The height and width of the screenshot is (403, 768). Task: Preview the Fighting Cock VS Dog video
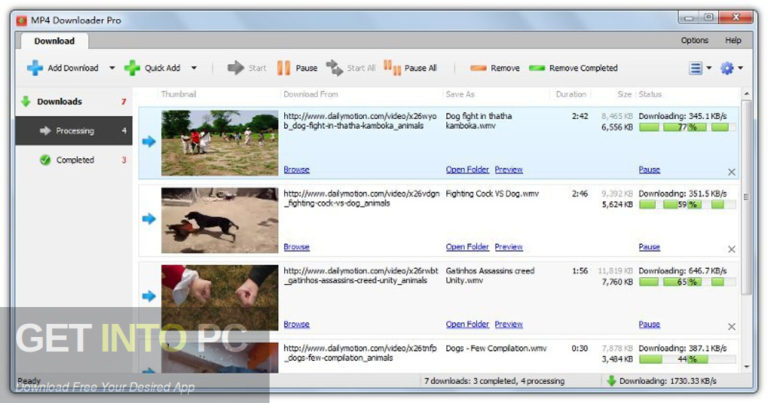508,247
